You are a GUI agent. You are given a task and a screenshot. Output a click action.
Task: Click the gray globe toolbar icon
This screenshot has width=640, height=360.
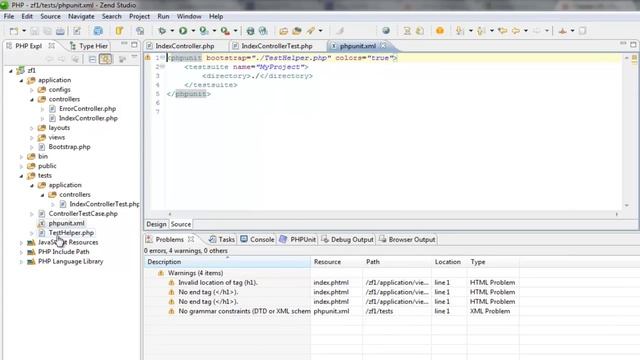(x=386, y=31)
